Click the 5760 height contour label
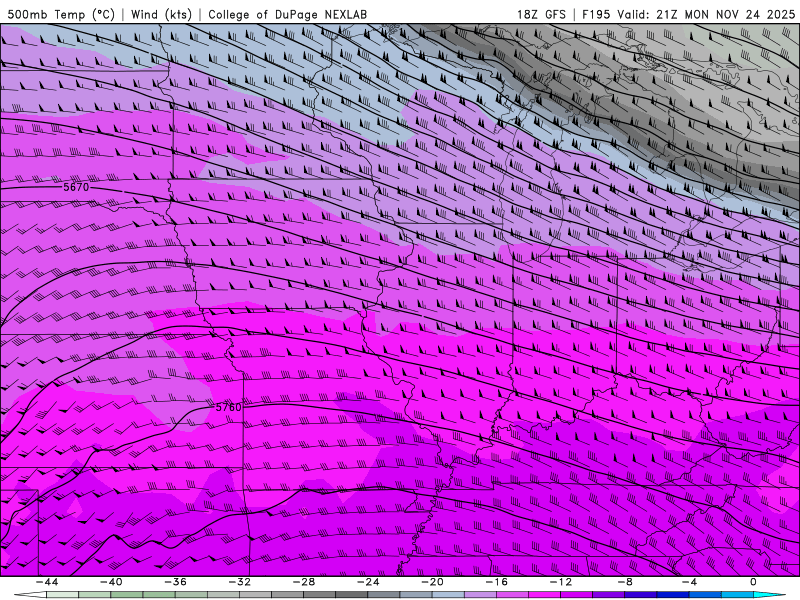The image size is (800, 600). [228, 407]
